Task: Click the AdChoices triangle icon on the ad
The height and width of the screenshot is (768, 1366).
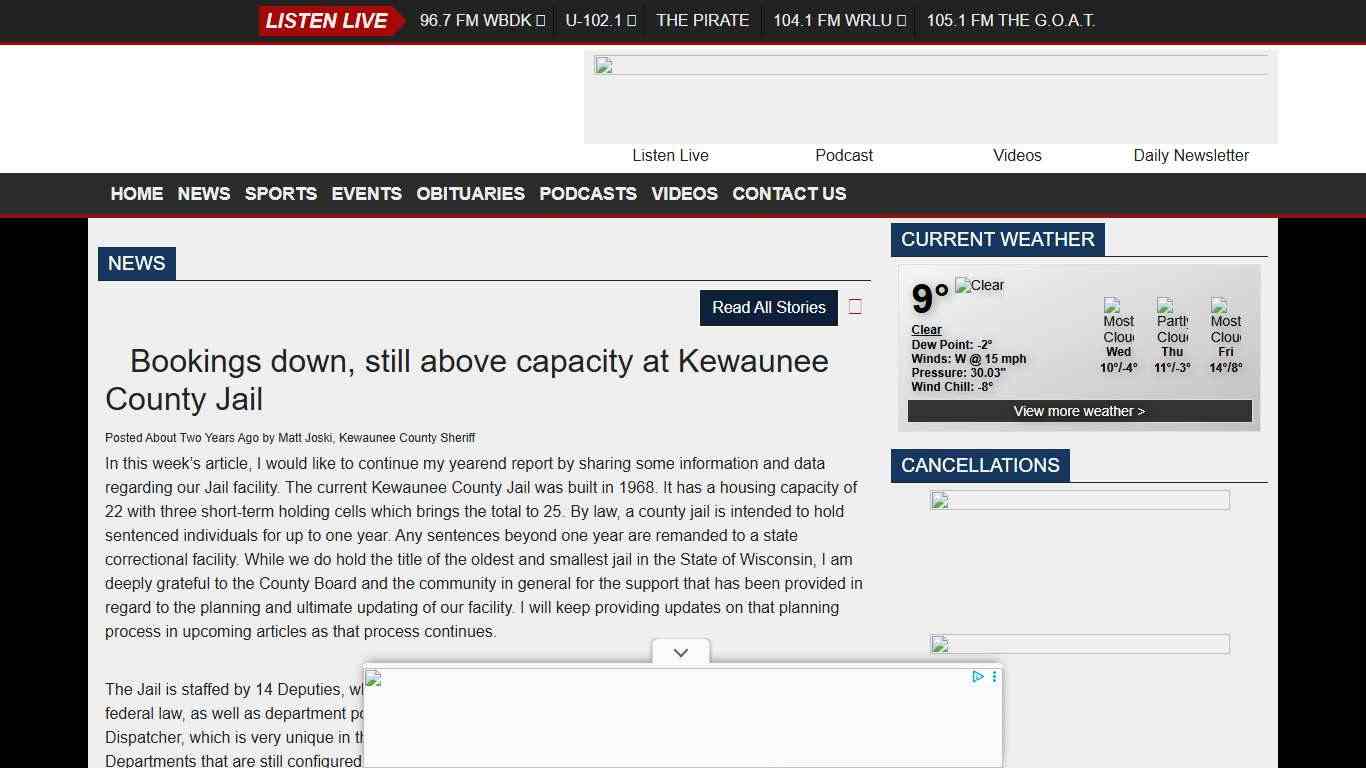Action: point(978,677)
